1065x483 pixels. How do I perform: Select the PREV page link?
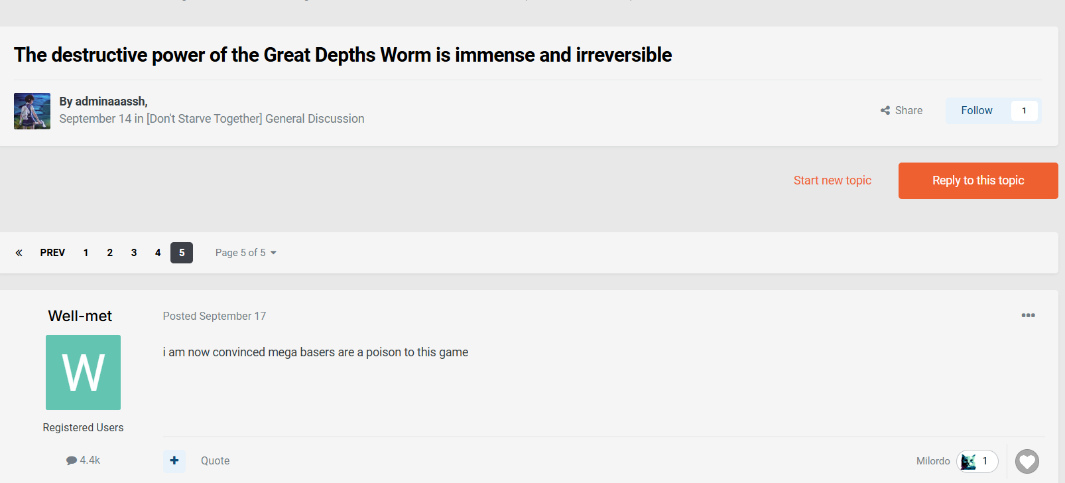53,253
